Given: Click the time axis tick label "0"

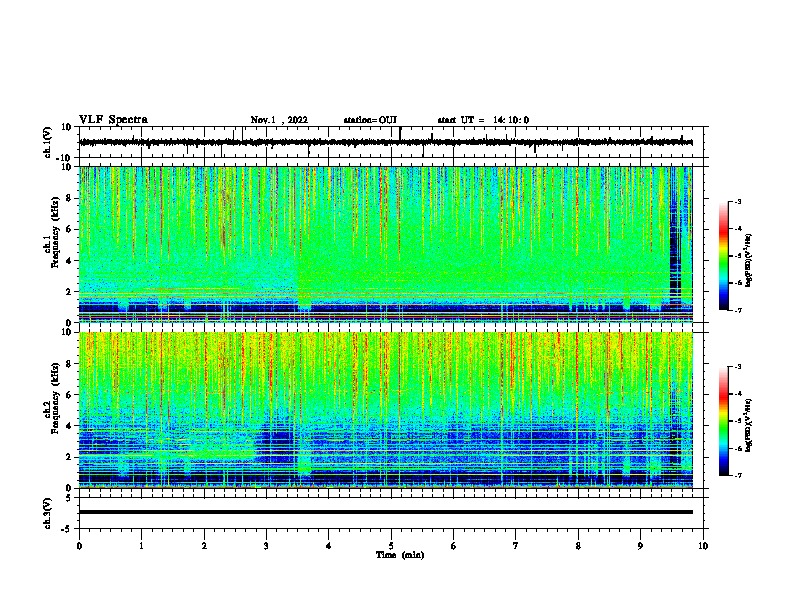Looking at the screenshot, I should coord(79,546).
